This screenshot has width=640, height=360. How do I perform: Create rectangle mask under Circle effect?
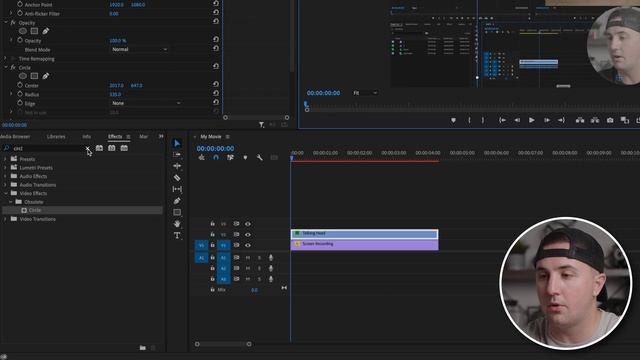(x=34, y=76)
